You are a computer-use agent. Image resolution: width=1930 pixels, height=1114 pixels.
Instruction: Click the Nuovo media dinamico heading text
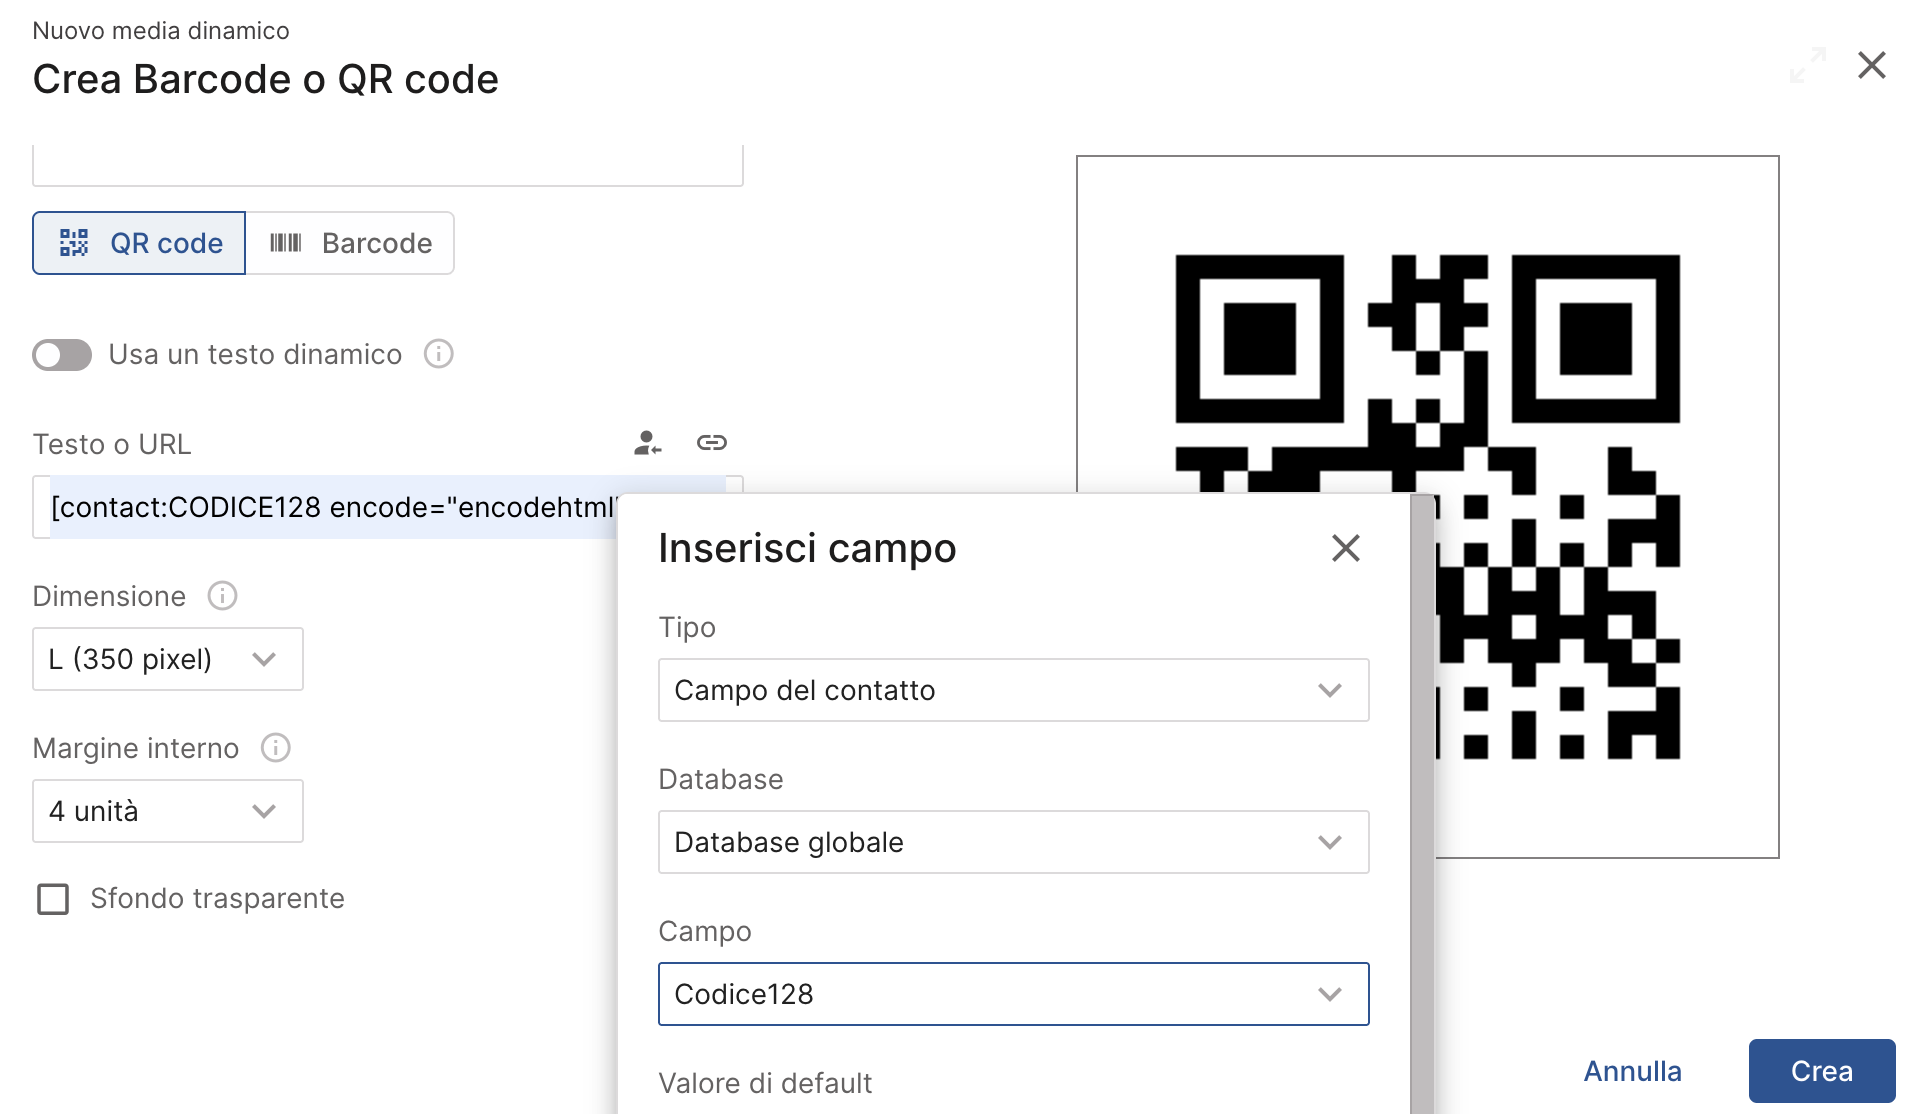[x=161, y=31]
